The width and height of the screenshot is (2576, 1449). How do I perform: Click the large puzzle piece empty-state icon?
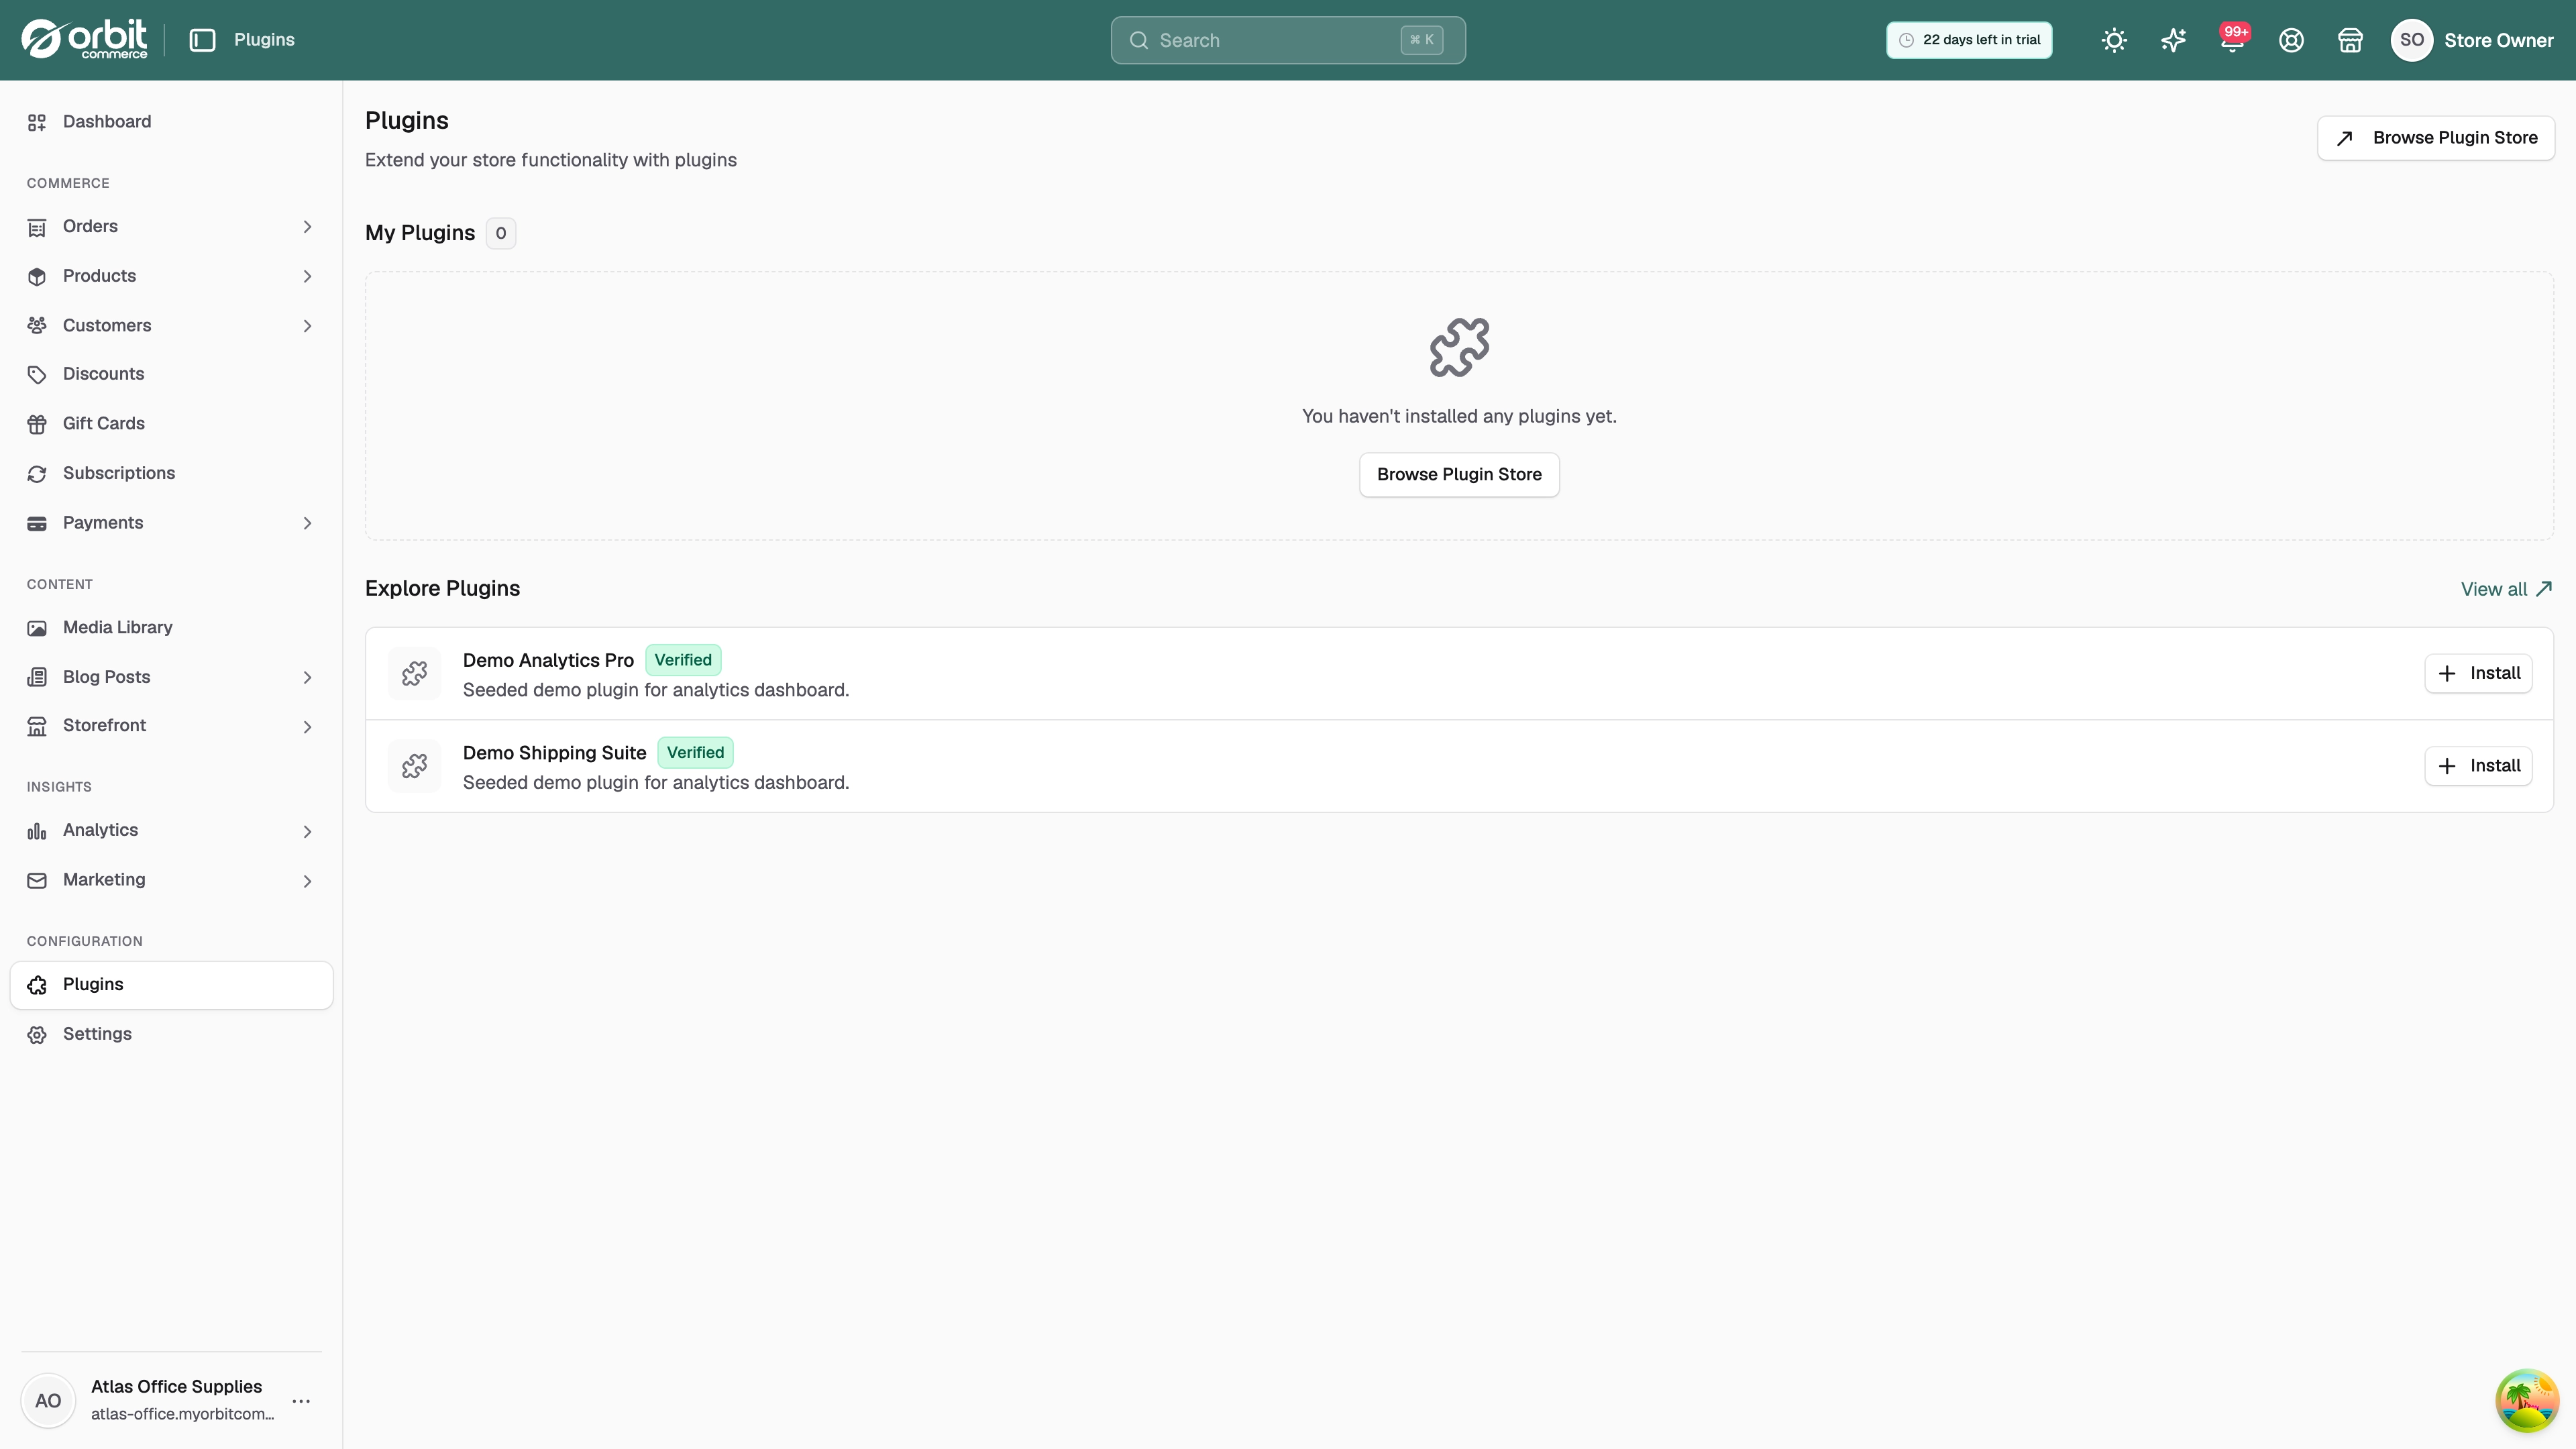(1459, 347)
